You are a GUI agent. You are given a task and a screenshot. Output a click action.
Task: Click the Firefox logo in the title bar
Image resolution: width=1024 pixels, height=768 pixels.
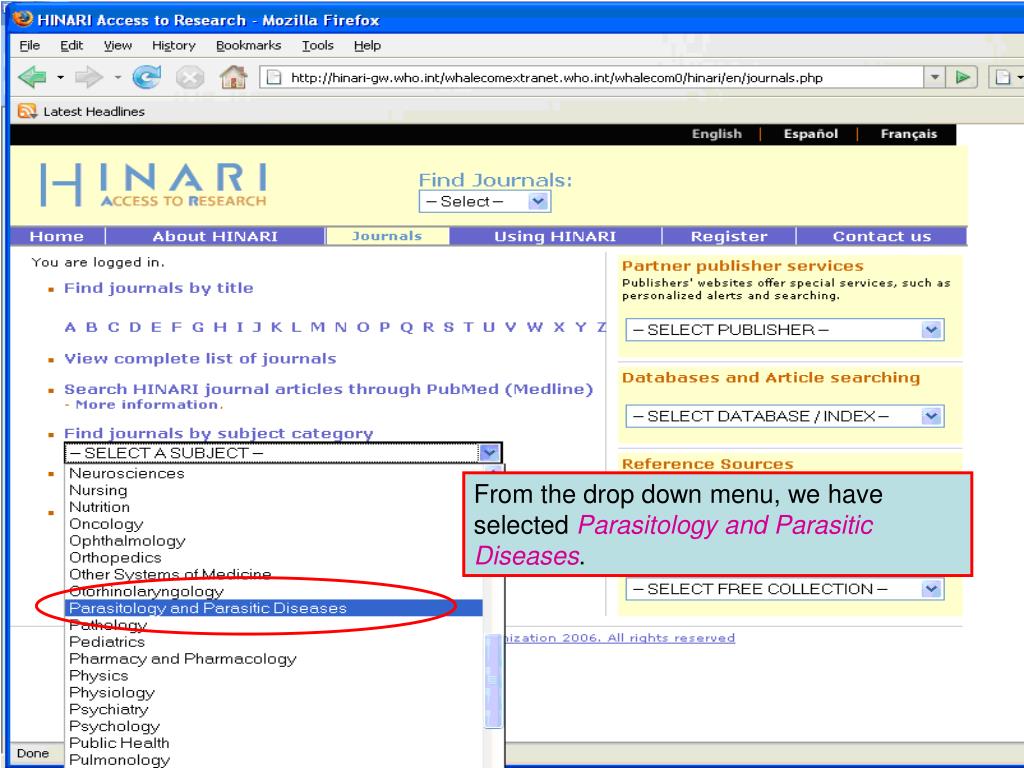point(22,19)
